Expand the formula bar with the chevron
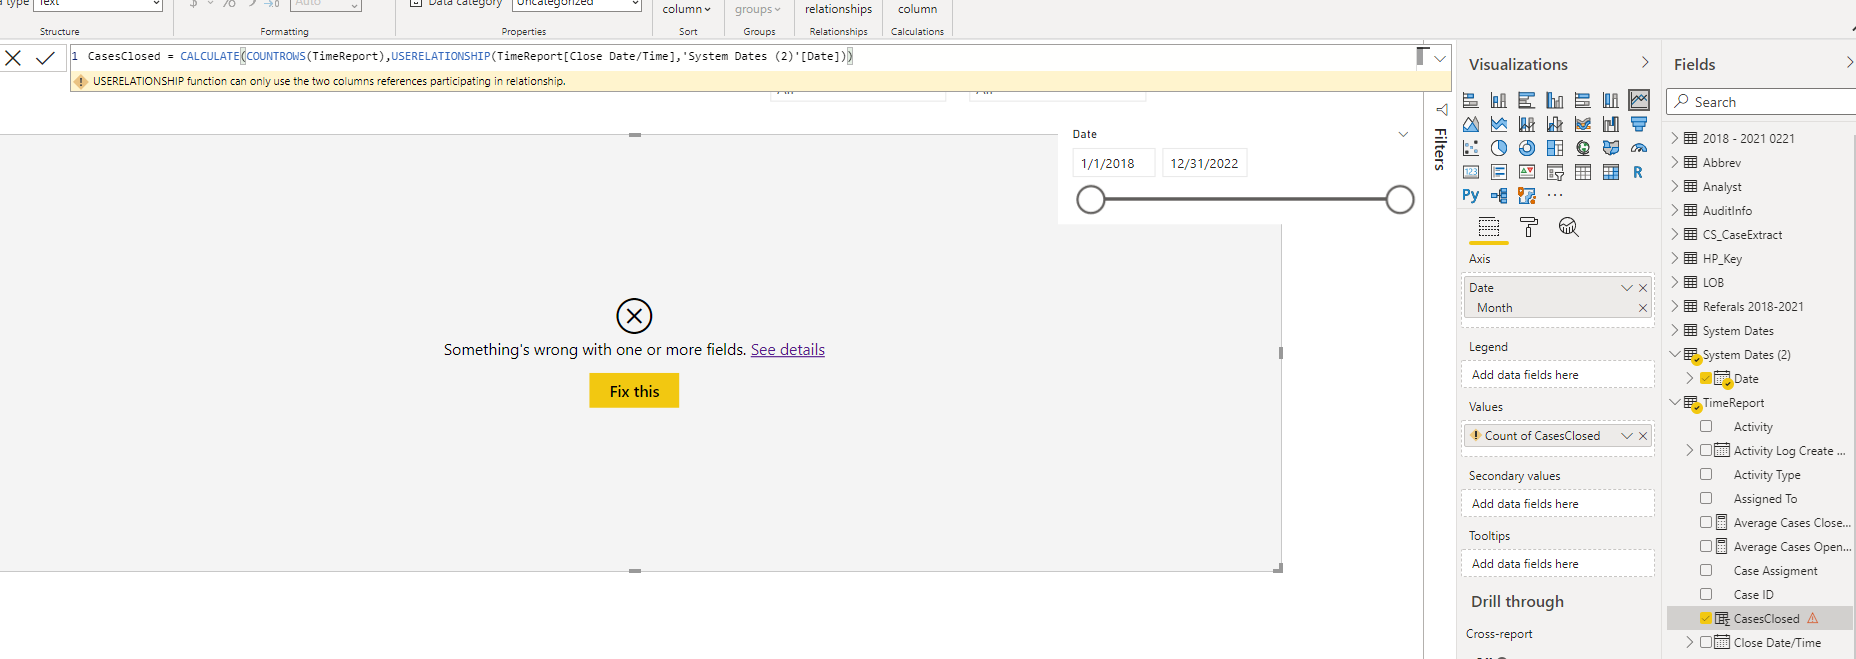The width and height of the screenshot is (1856, 659). 1440,59
